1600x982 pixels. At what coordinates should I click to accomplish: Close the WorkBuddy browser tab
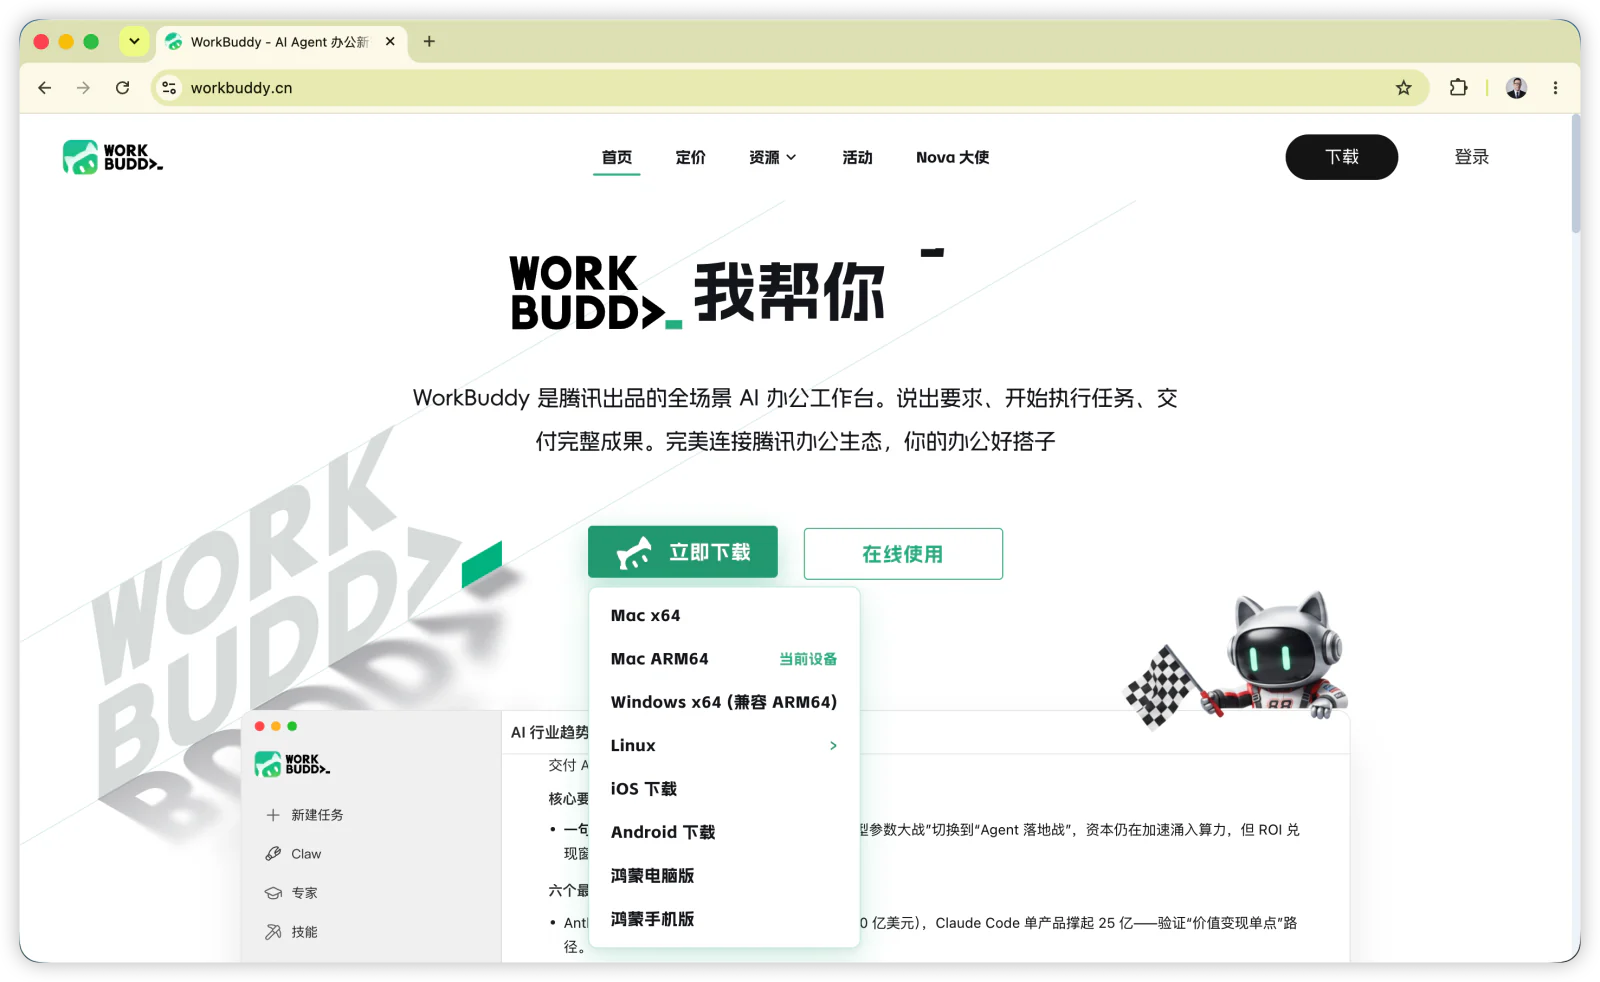click(390, 41)
